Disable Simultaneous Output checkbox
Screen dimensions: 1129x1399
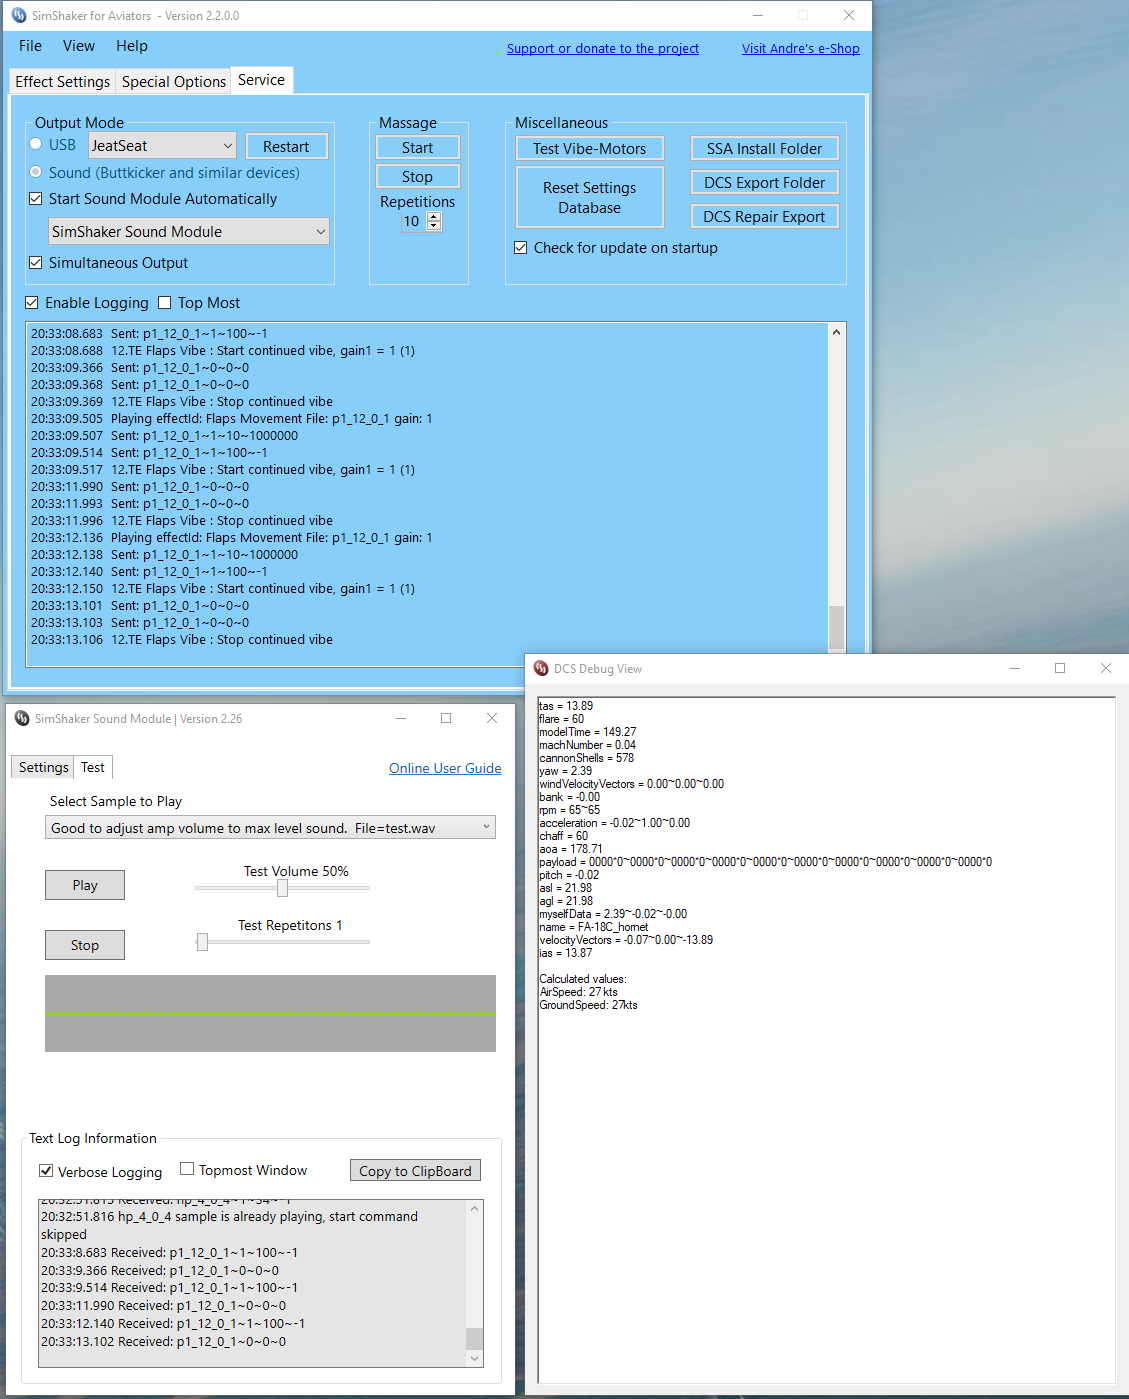(x=36, y=263)
